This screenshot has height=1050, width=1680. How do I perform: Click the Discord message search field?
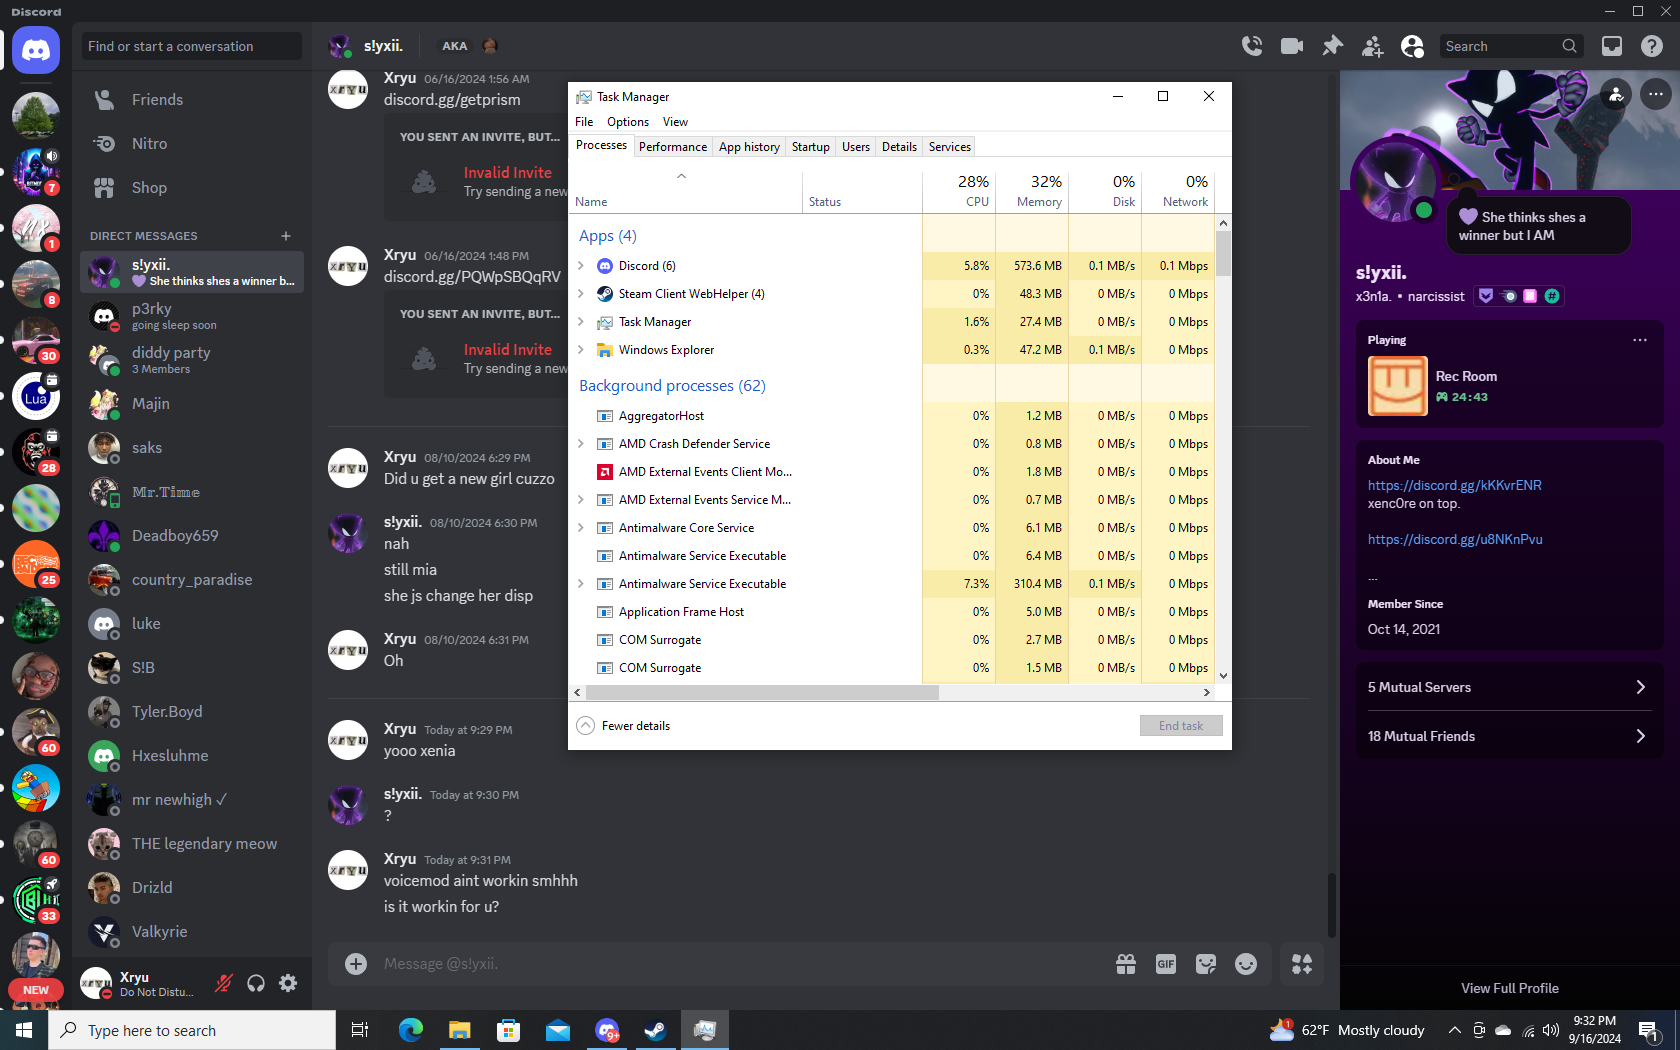[1511, 46]
